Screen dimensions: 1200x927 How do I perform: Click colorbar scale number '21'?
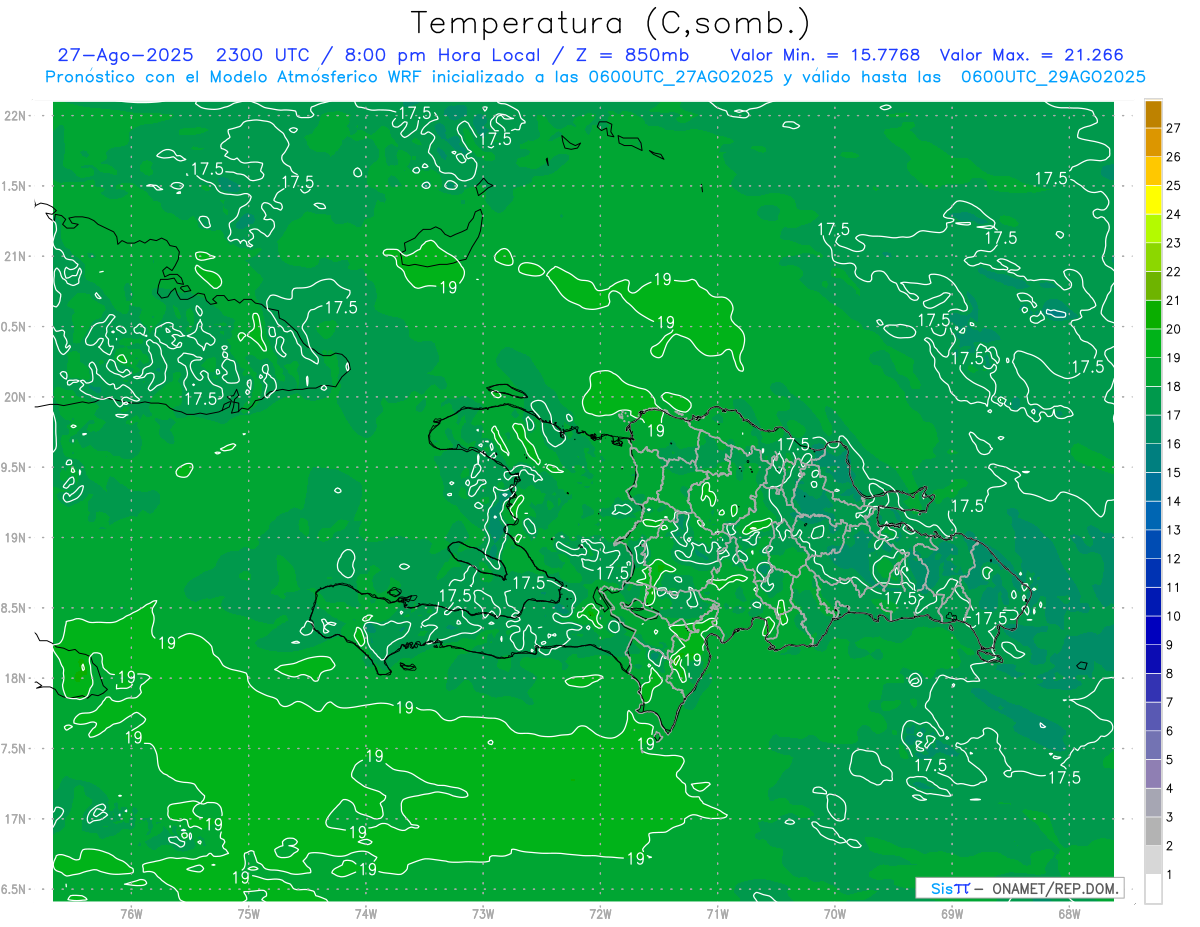coord(1174,300)
